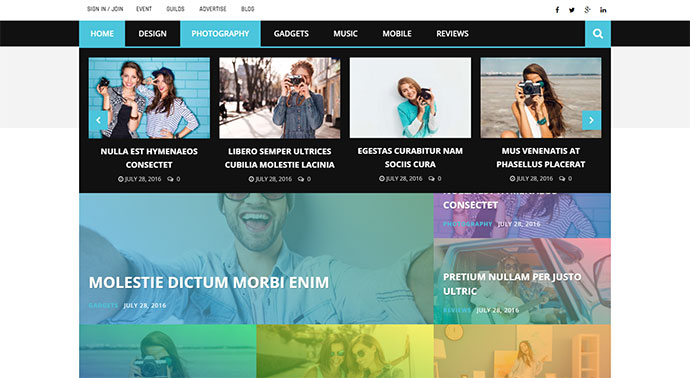Open the Advertise link
Screen dimensions: 690x378
[213, 9]
